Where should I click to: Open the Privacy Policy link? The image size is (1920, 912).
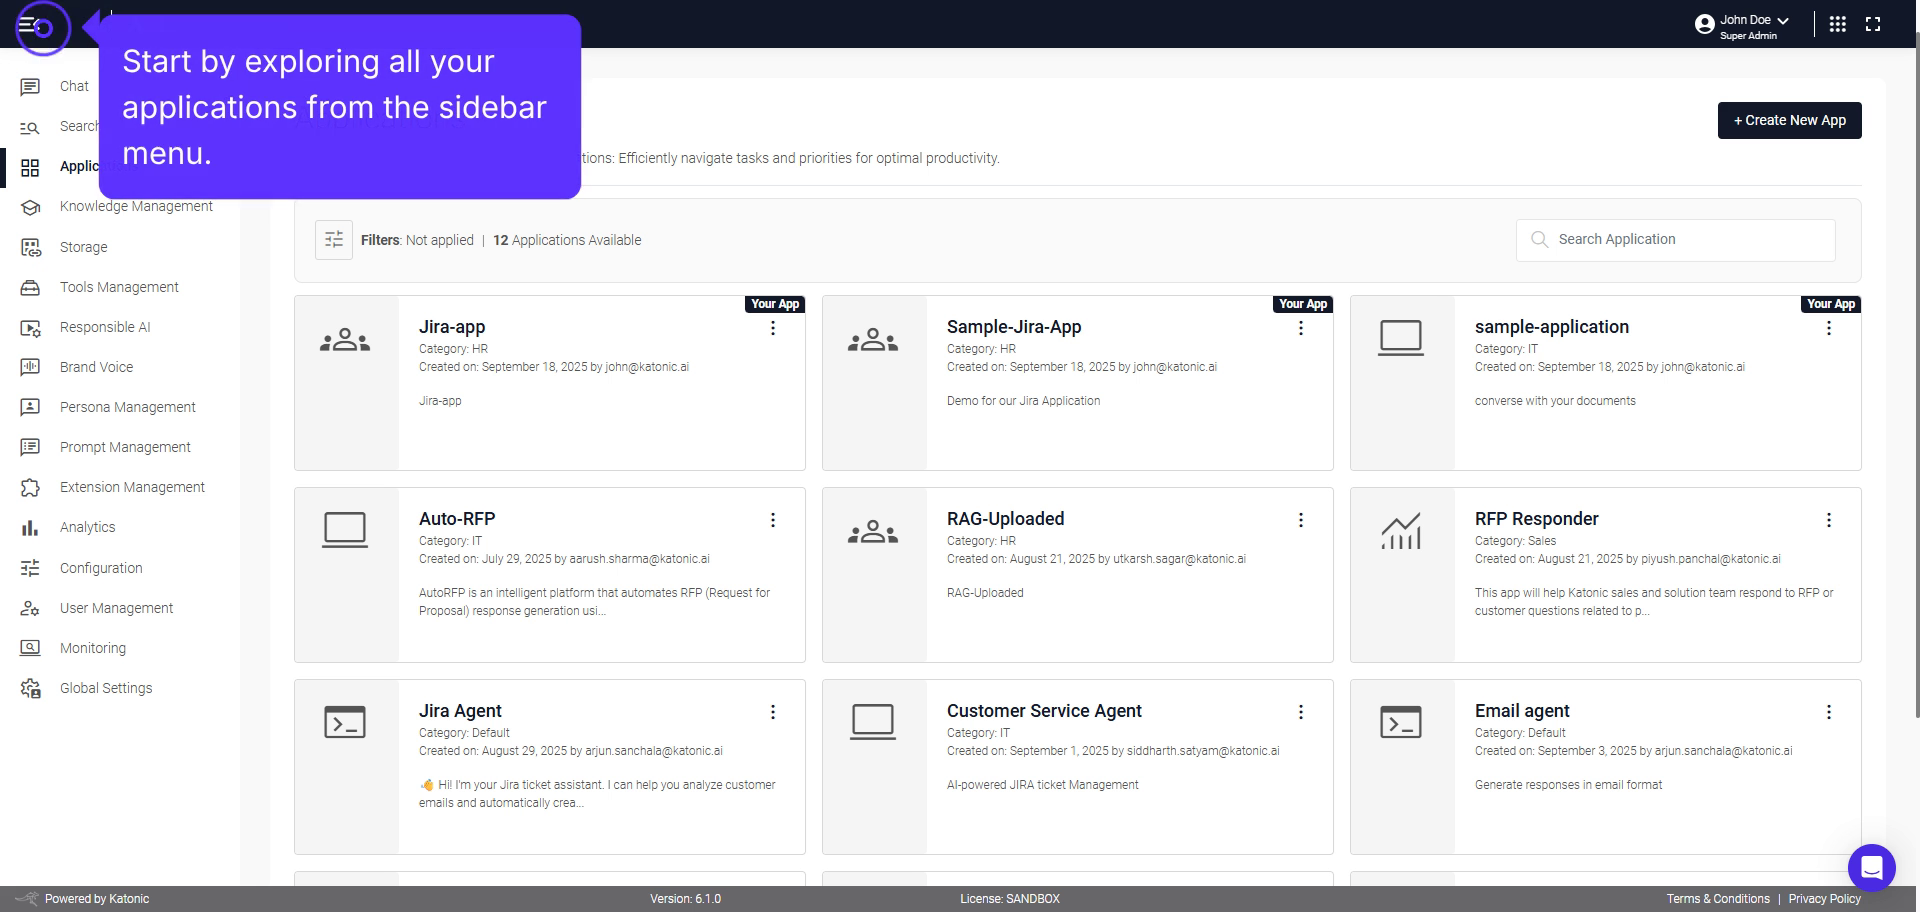click(1824, 898)
